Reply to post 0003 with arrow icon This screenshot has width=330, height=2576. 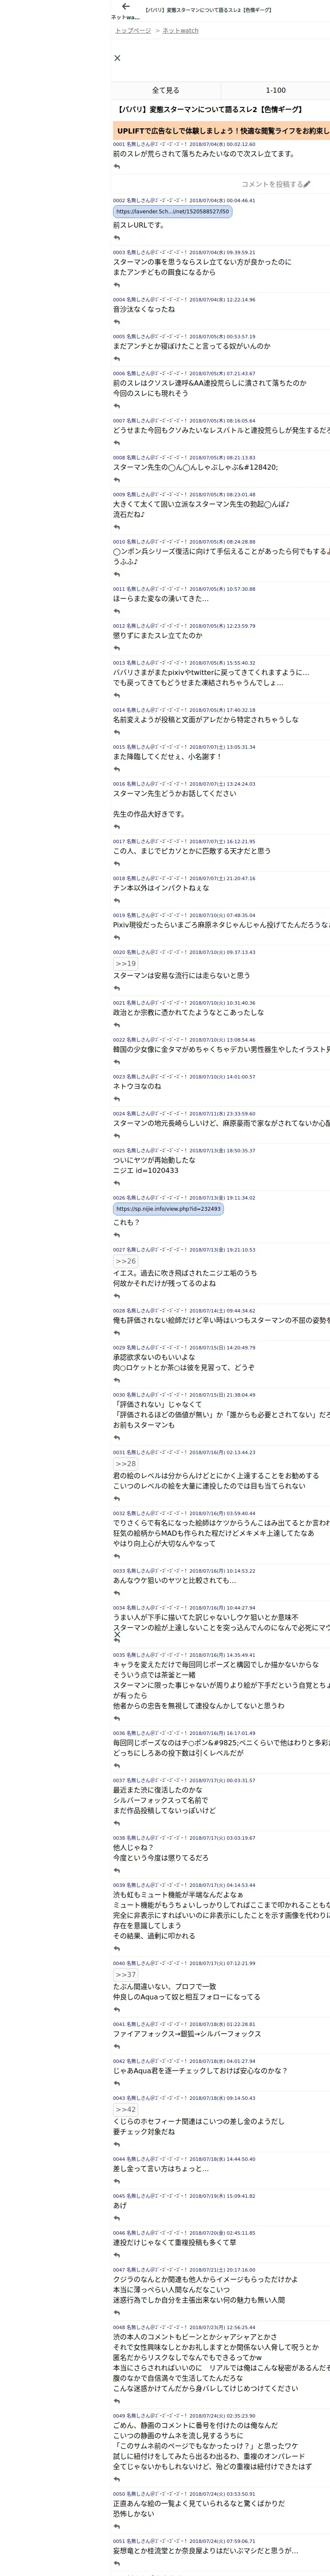point(117,285)
